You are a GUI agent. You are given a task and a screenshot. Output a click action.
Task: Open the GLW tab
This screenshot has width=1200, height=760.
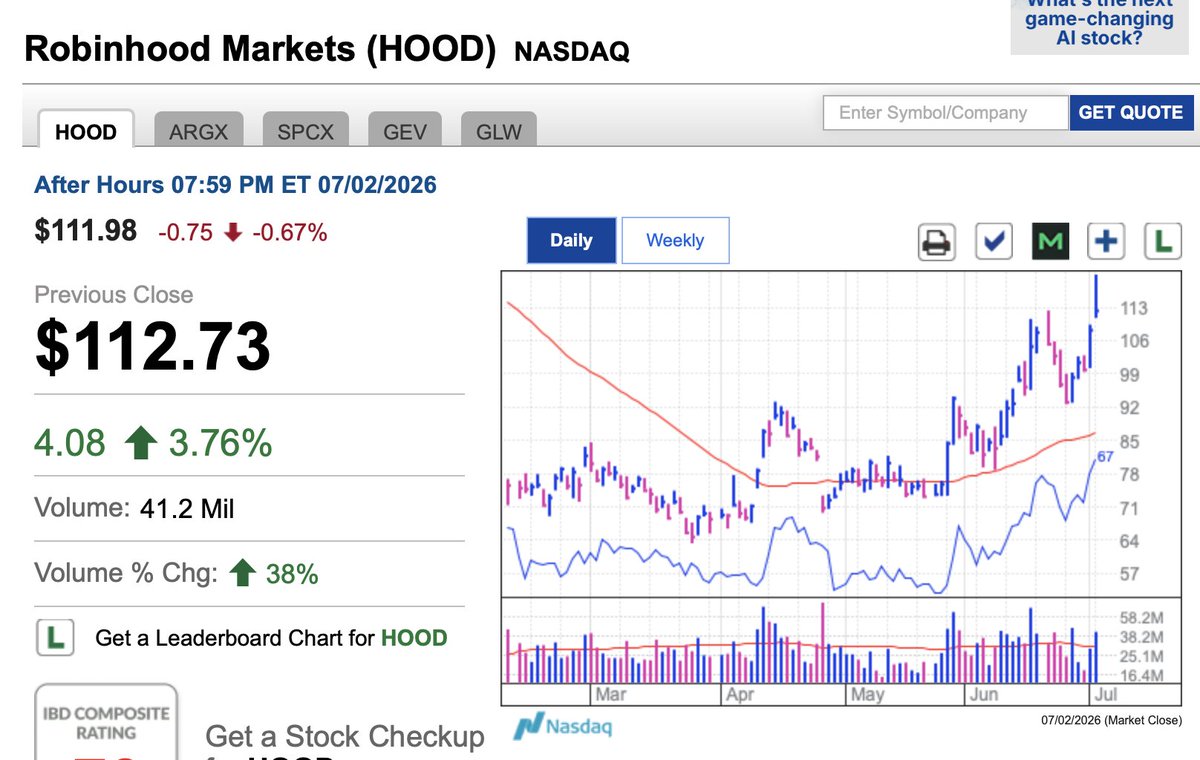[x=499, y=132]
